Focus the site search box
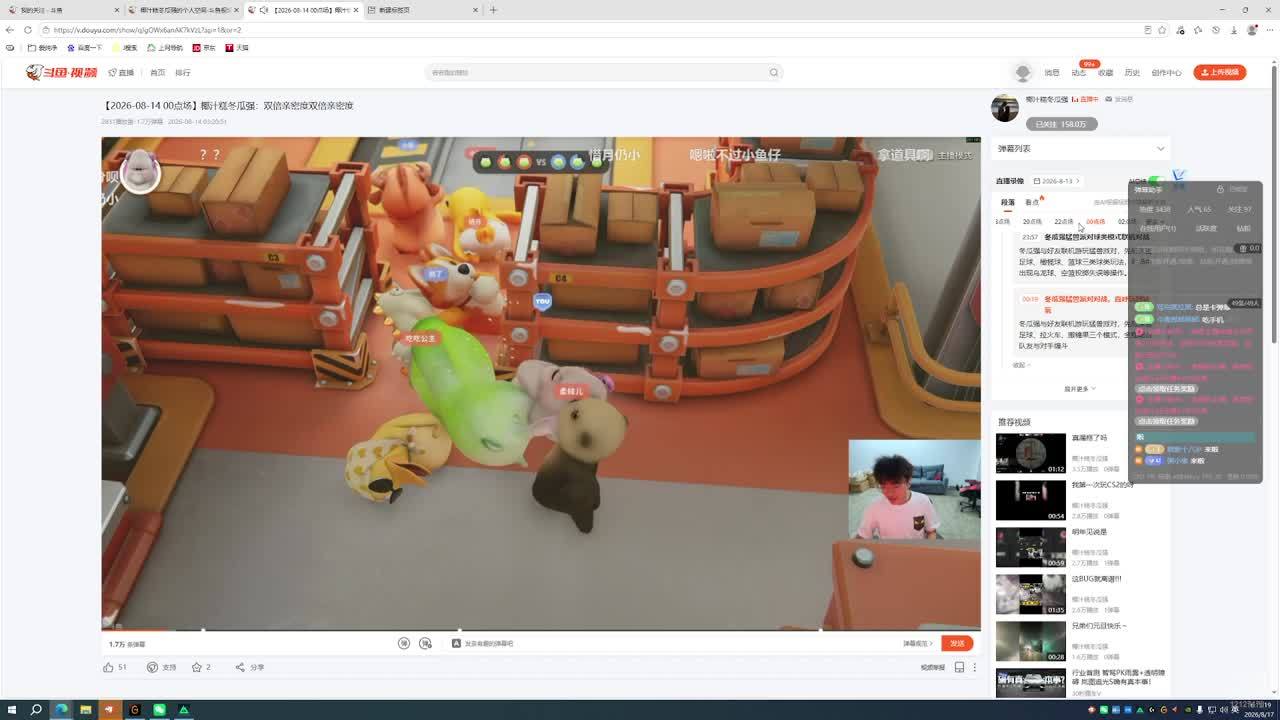This screenshot has height=720, width=1280. (x=603, y=72)
